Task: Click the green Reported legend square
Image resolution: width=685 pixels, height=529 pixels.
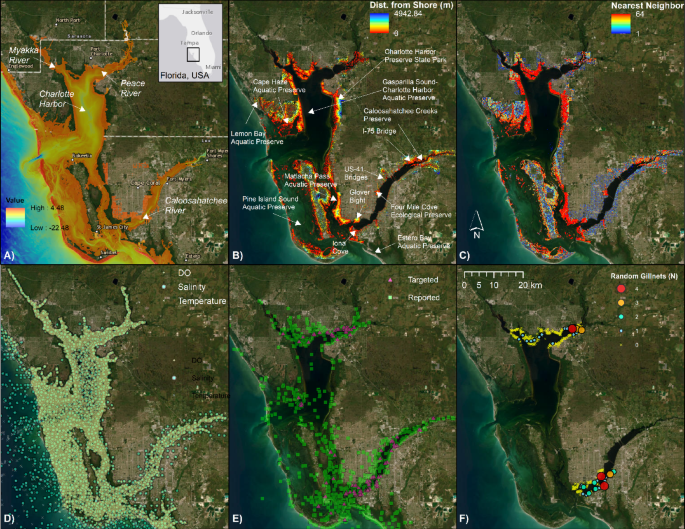Action: coord(390,297)
